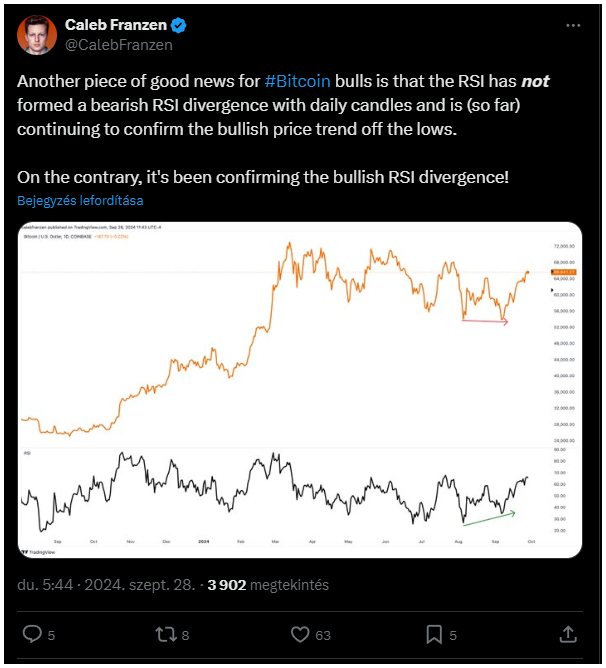Click the tweet timestamp 'du. 5:44 · 2024. szept. 28.'

(106, 584)
